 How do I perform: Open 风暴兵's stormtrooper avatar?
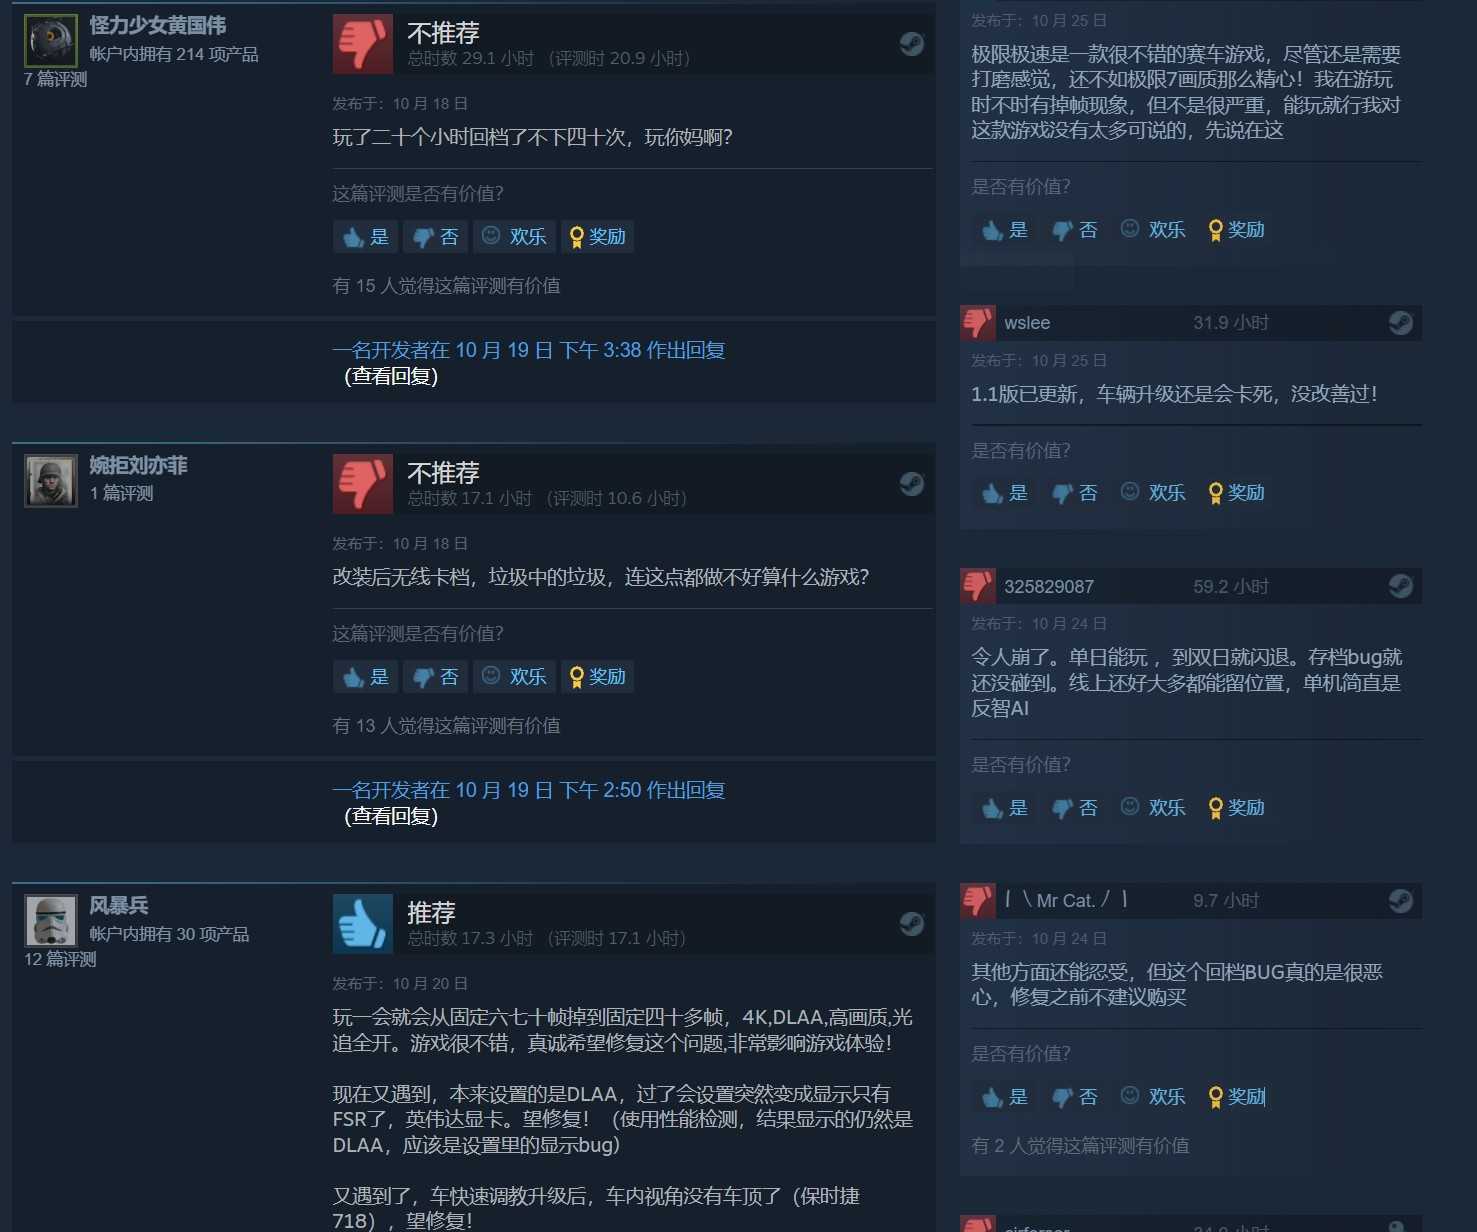[51, 921]
